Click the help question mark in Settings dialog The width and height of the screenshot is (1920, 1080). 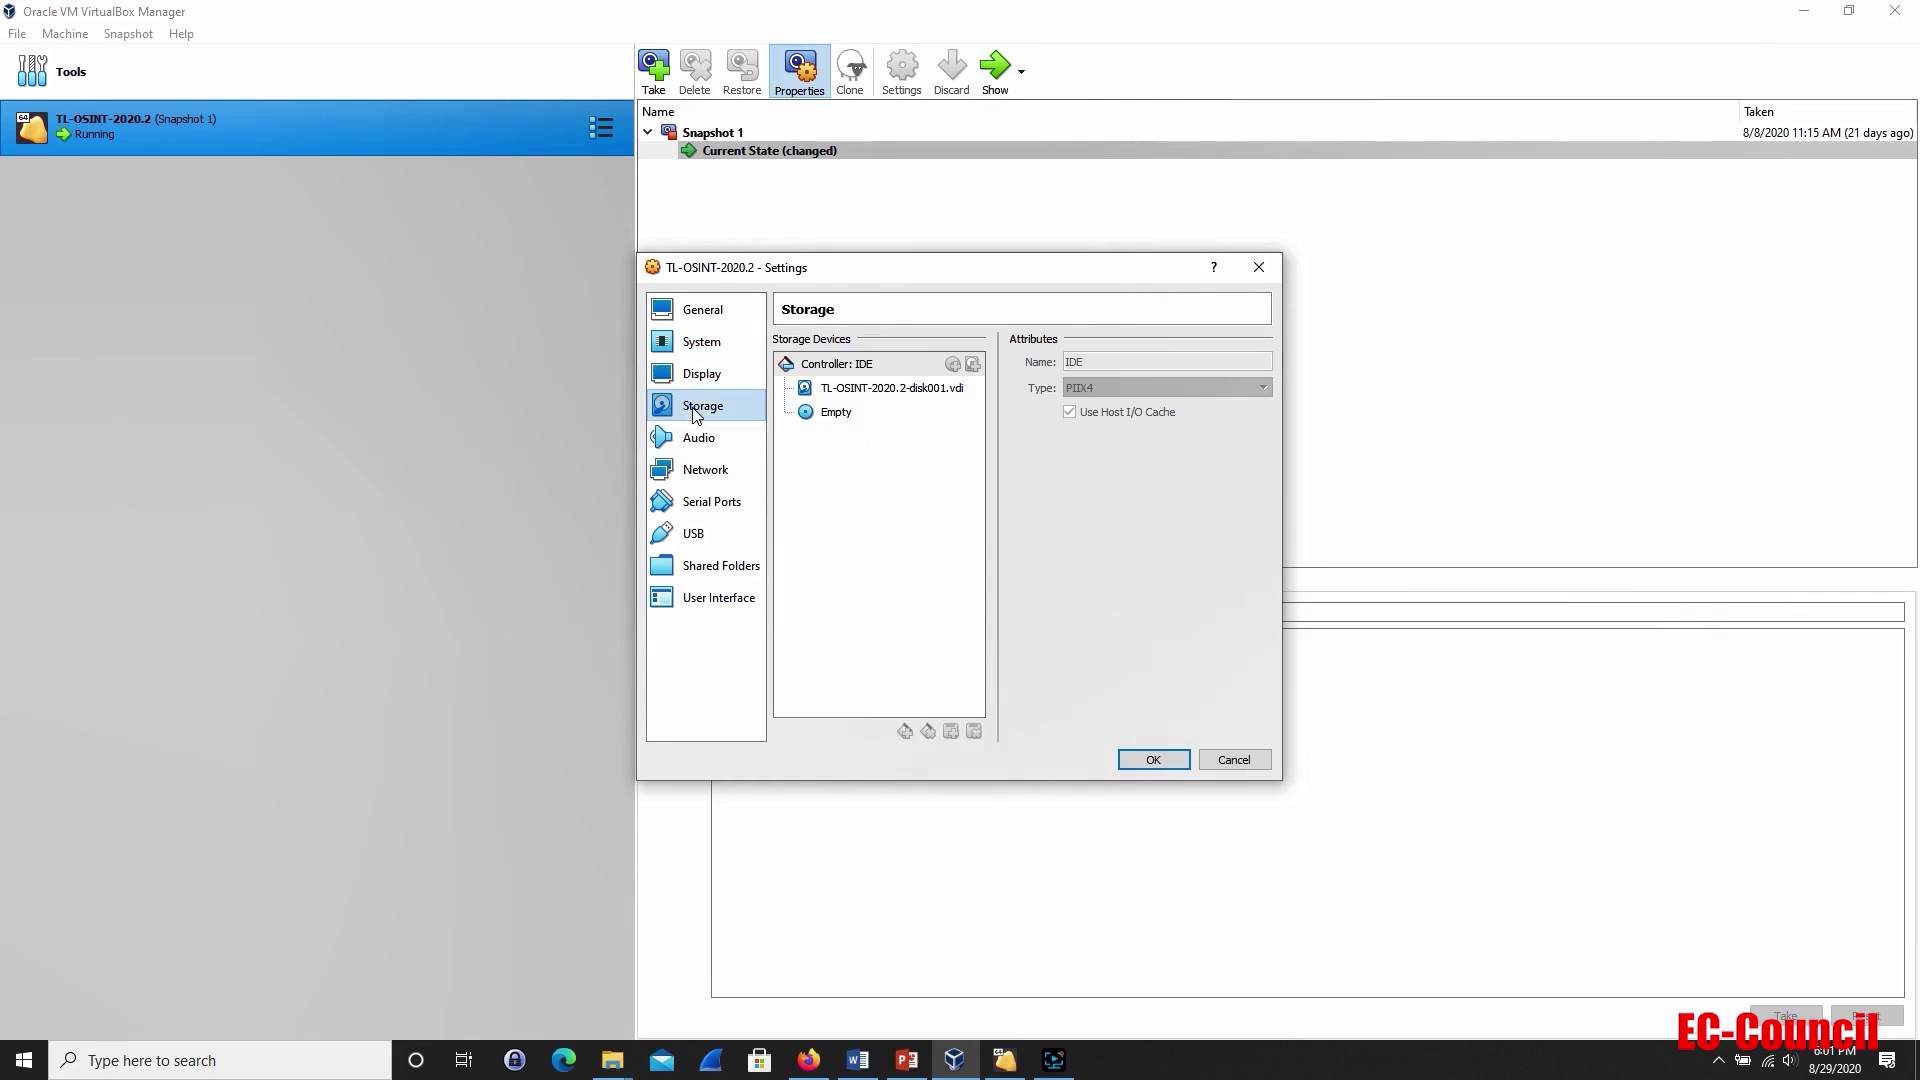1214,267
